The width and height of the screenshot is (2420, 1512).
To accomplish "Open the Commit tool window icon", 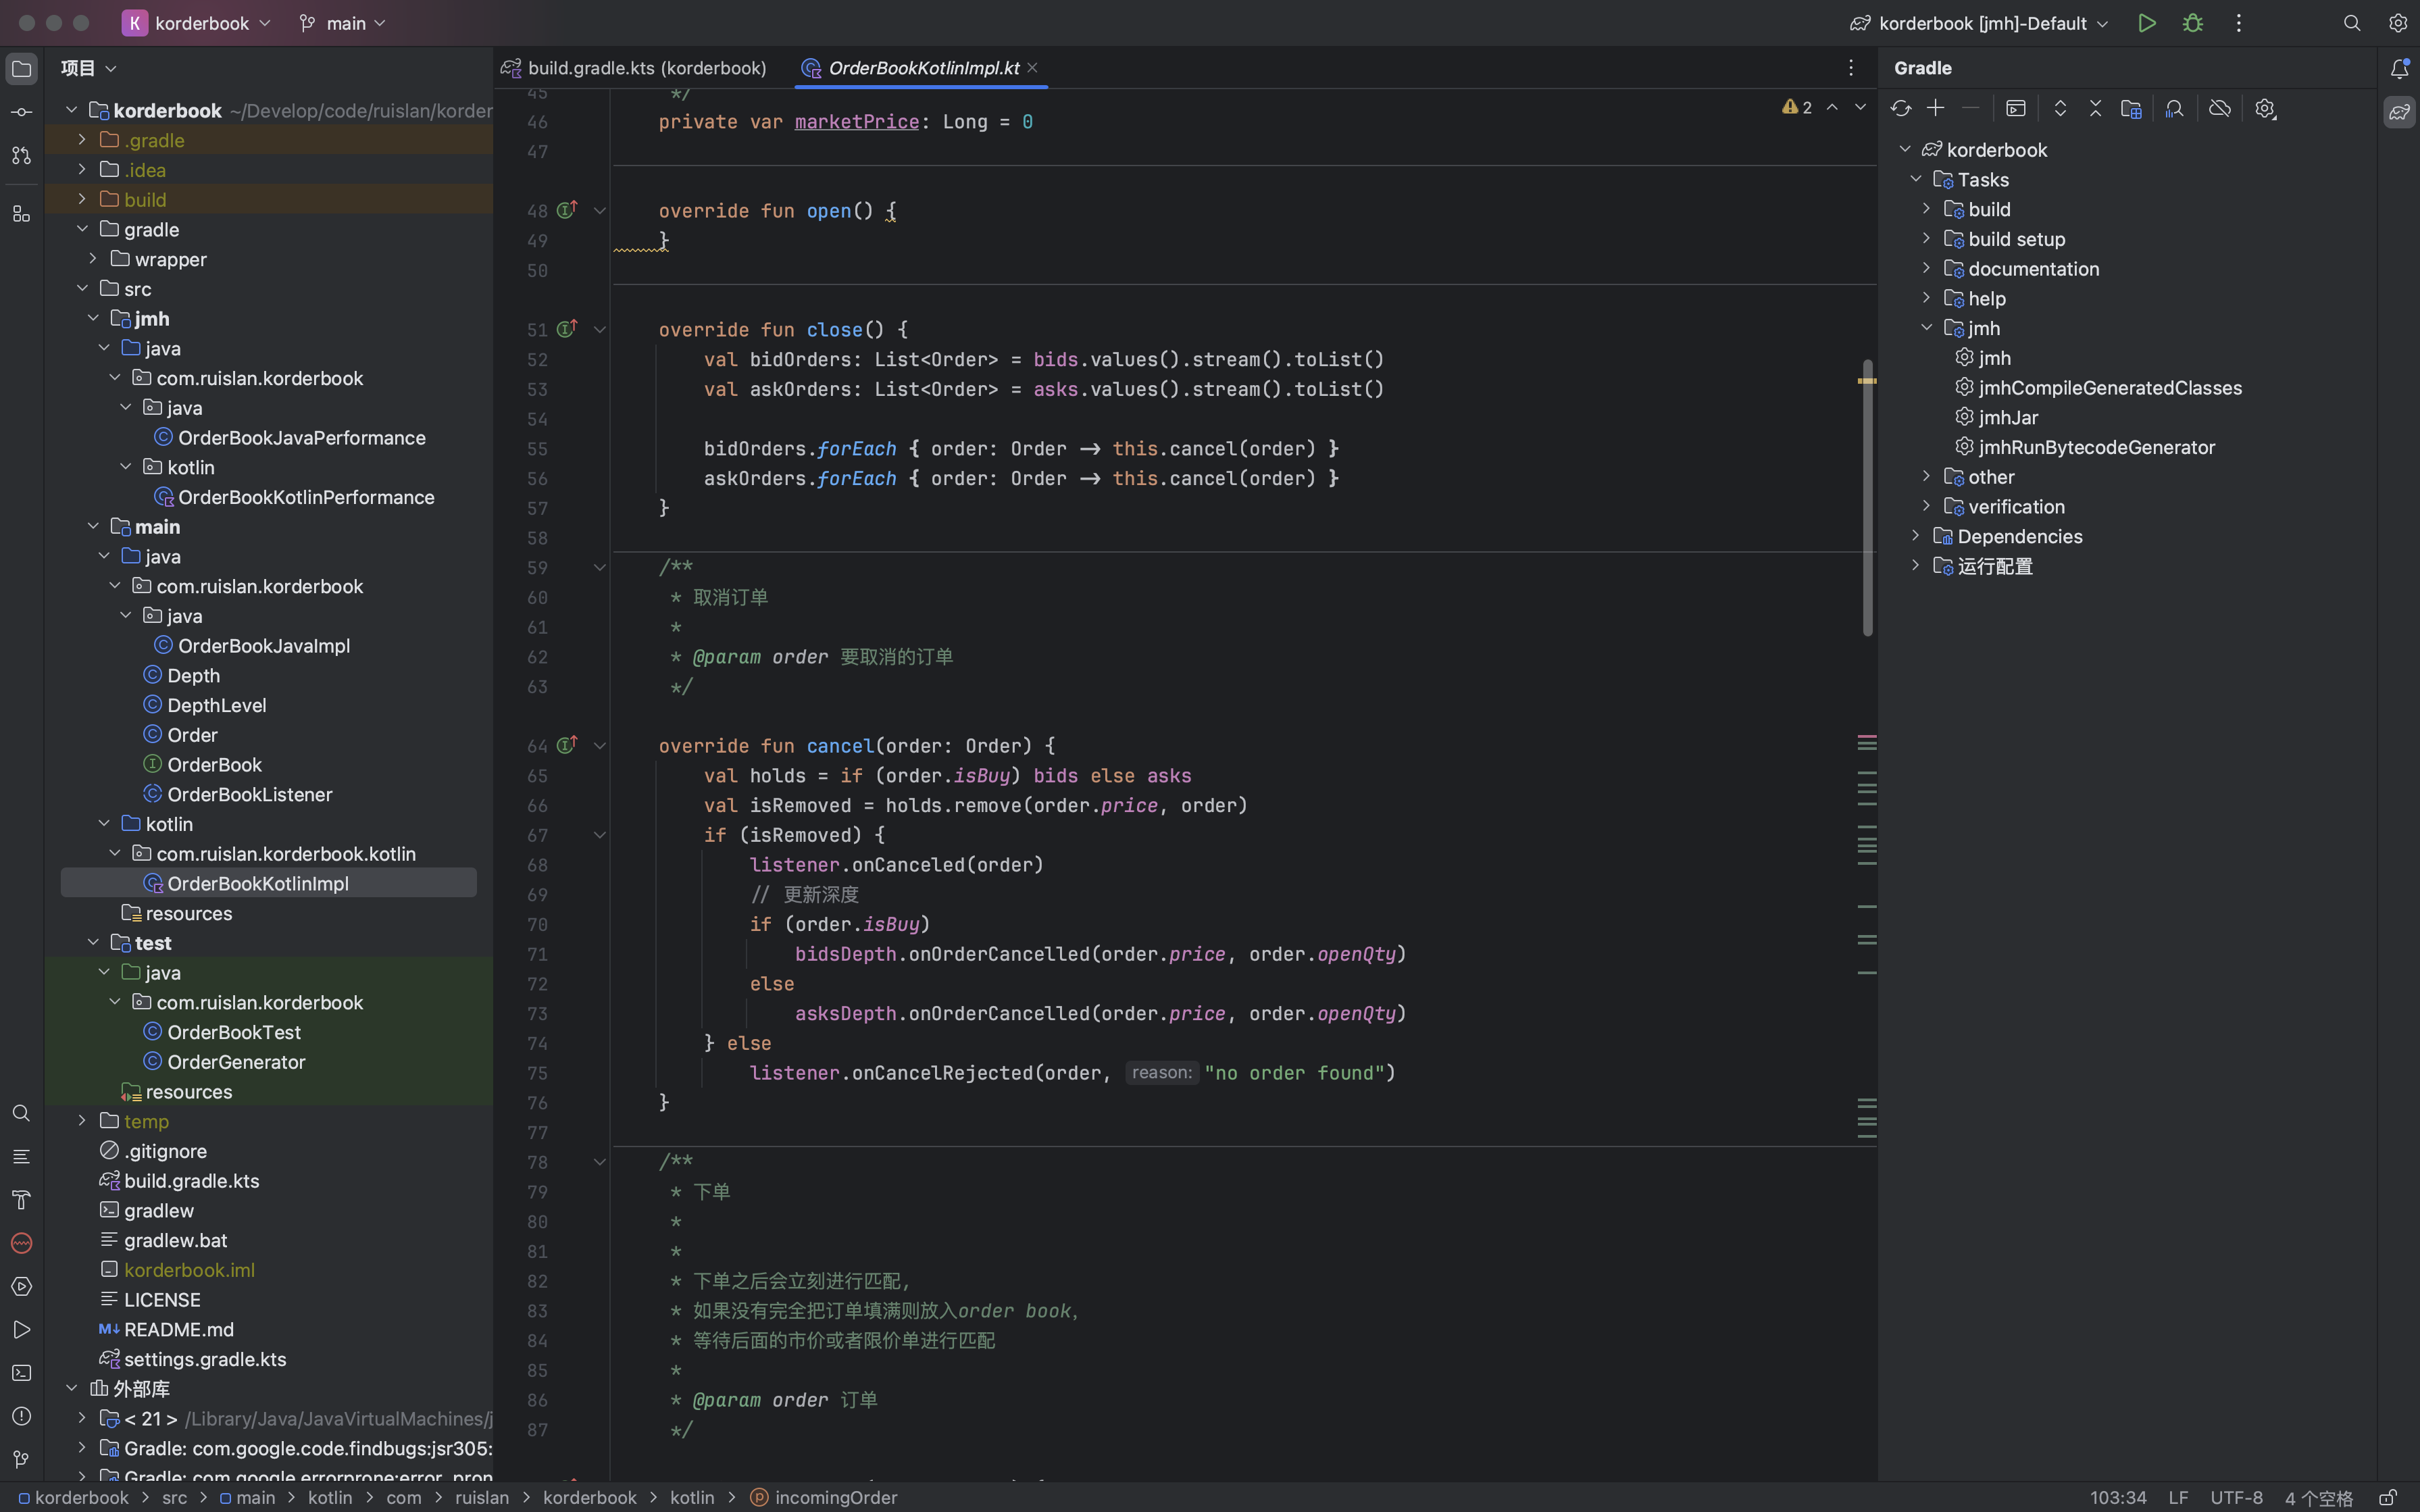I will (x=21, y=112).
